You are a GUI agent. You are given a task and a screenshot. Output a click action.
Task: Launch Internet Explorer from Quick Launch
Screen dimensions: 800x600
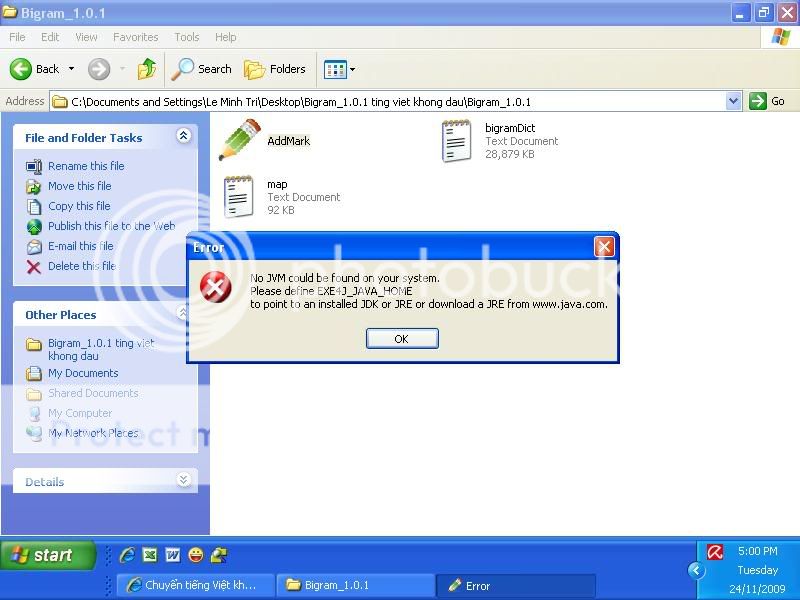127,554
